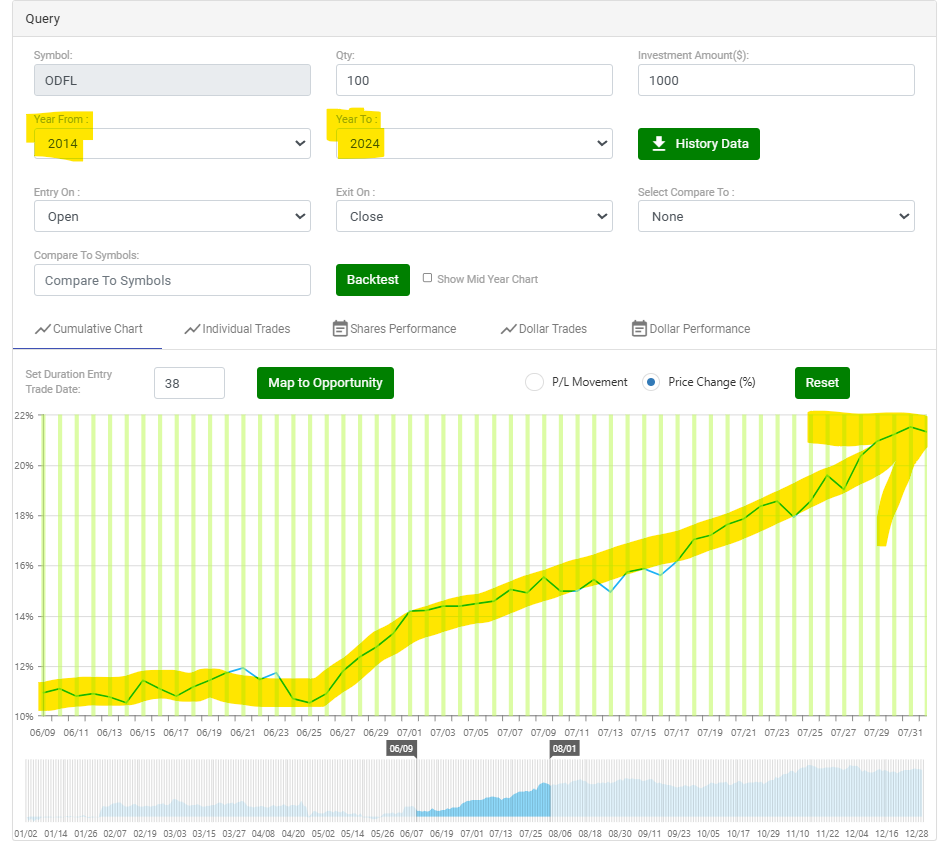Image resolution: width=947 pixels, height=852 pixels.
Task: Focus the Investment Amount input field
Action: pyautogui.click(x=776, y=80)
